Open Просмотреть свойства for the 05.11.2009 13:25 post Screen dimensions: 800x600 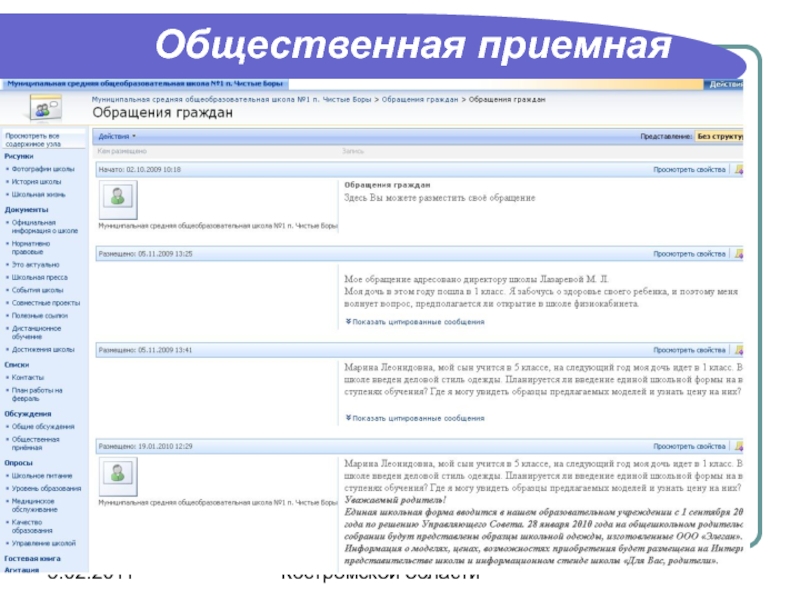click(x=689, y=254)
